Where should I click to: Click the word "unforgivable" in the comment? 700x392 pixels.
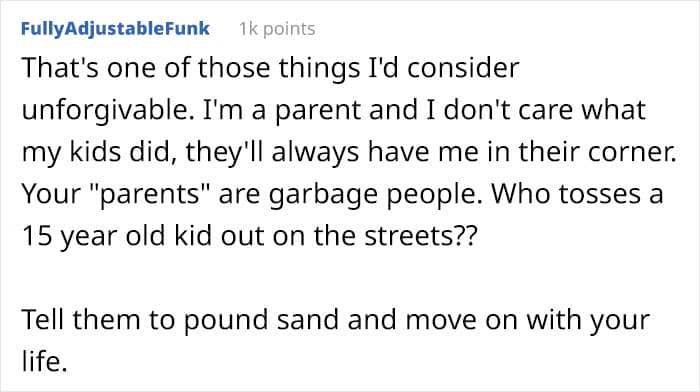pos(104,110)
